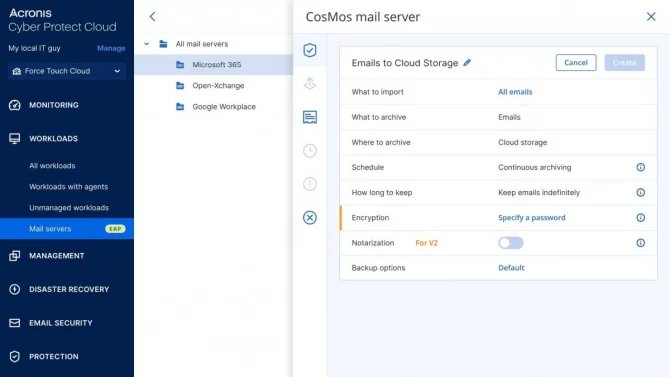
Task: Select Mail servers submenu item
Action: click(67, 229)
